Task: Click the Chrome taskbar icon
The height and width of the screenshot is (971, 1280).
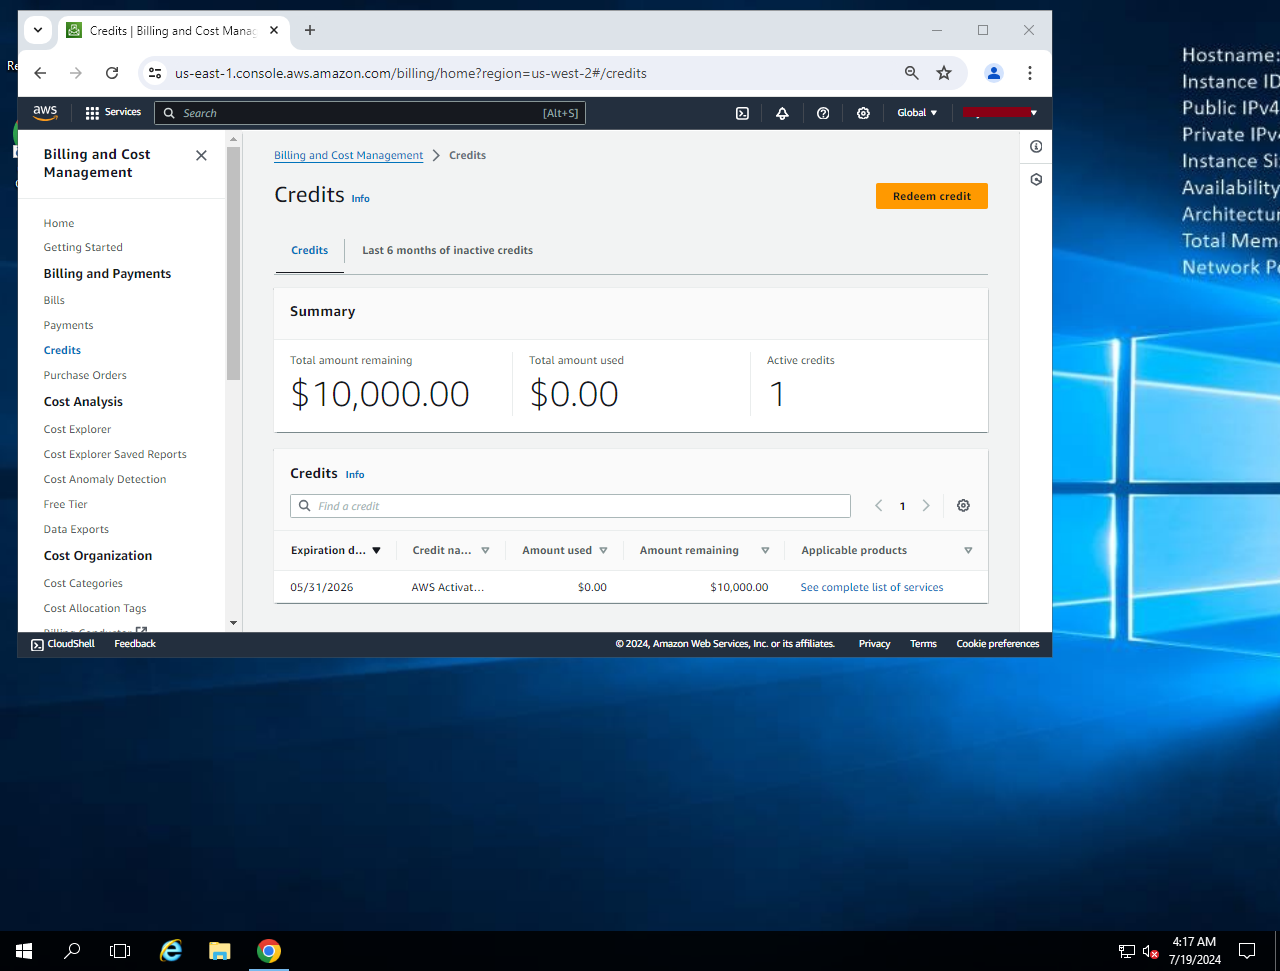Action: click(x=269, y=951)
